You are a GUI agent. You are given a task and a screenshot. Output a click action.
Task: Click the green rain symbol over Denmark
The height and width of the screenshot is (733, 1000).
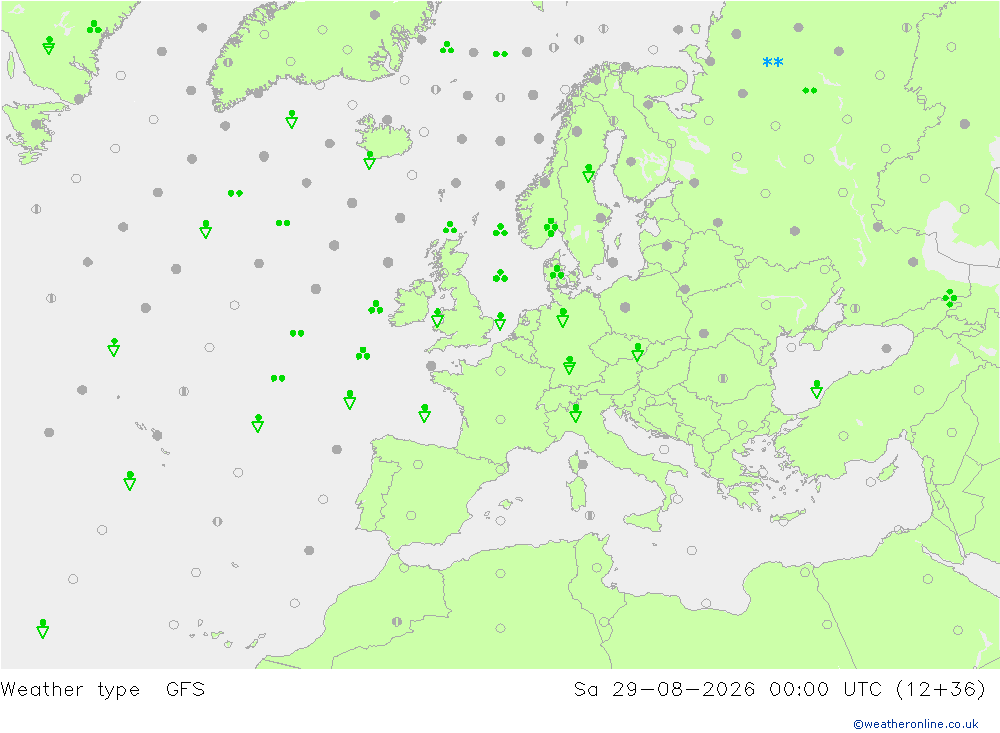557,272
